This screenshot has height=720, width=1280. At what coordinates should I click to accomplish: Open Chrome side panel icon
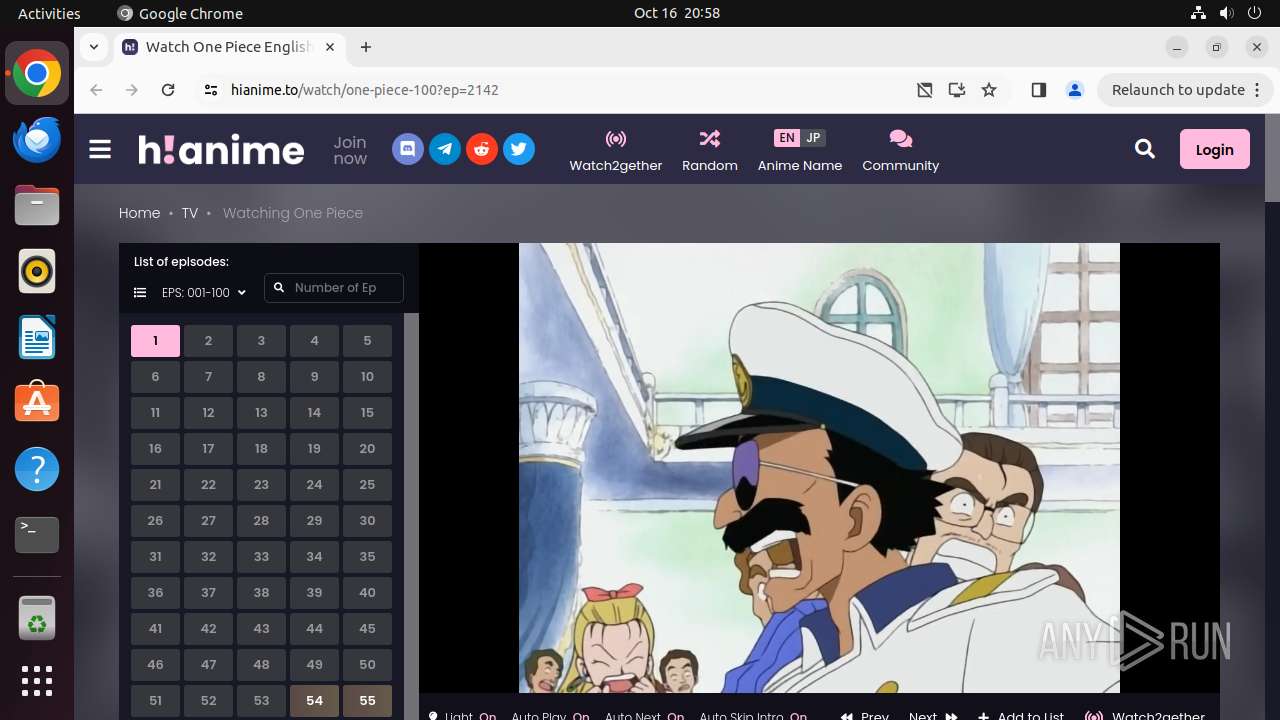[1038, 90]
